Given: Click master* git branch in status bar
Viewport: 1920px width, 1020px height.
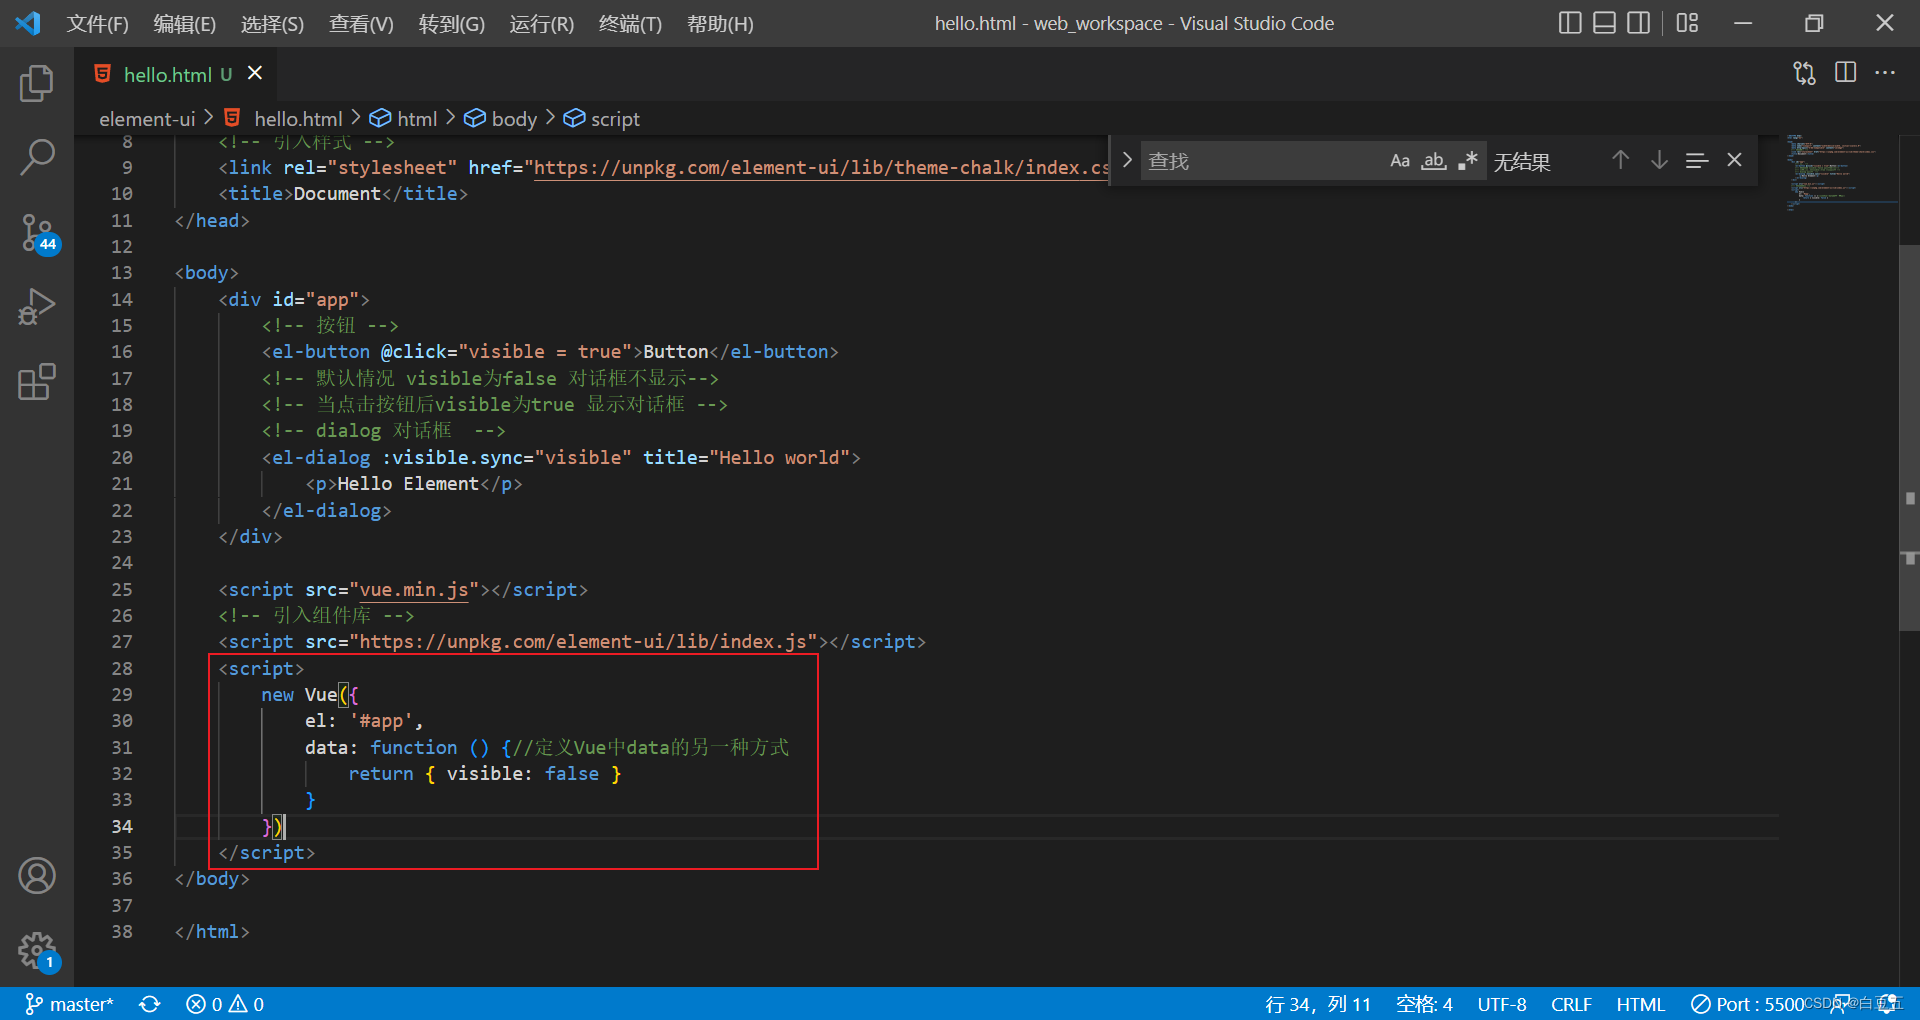Looking at the screenshot, I should (69, 1004).
